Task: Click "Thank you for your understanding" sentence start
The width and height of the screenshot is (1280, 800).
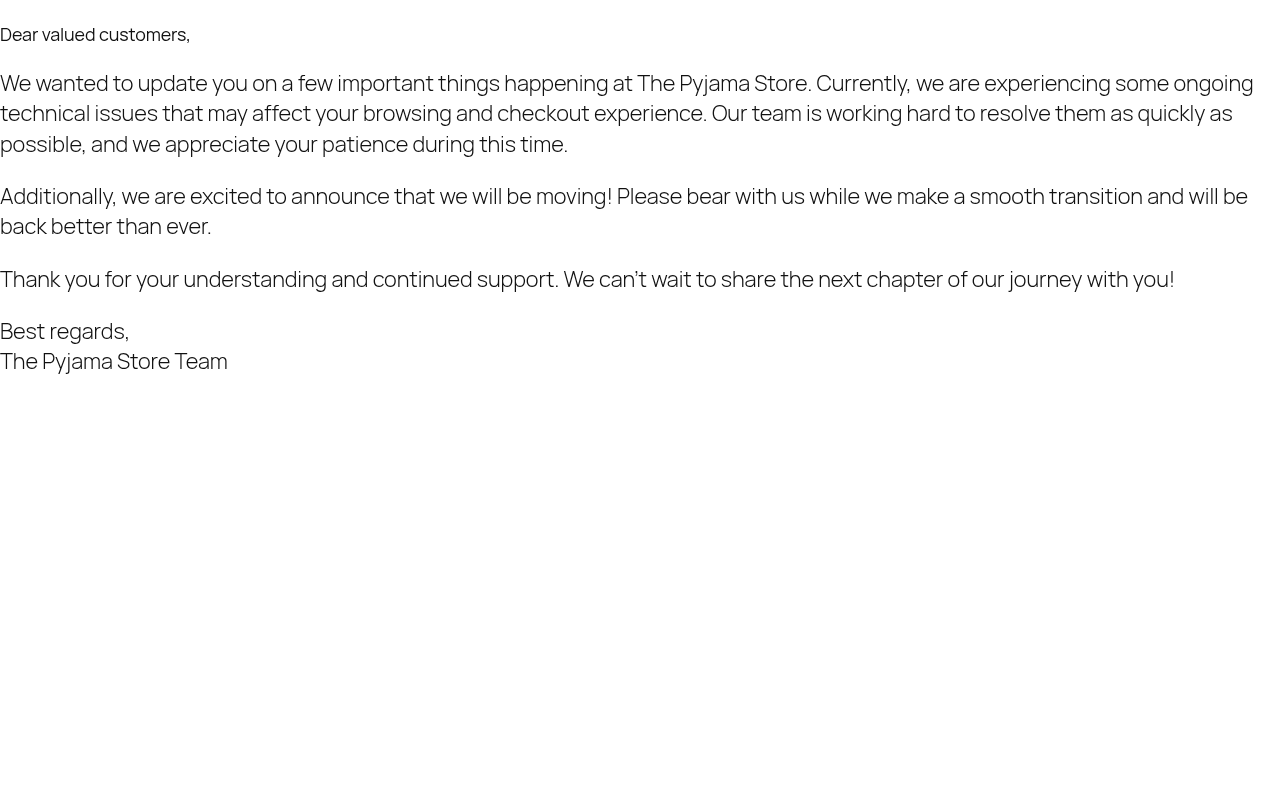Action: point(163,279)
